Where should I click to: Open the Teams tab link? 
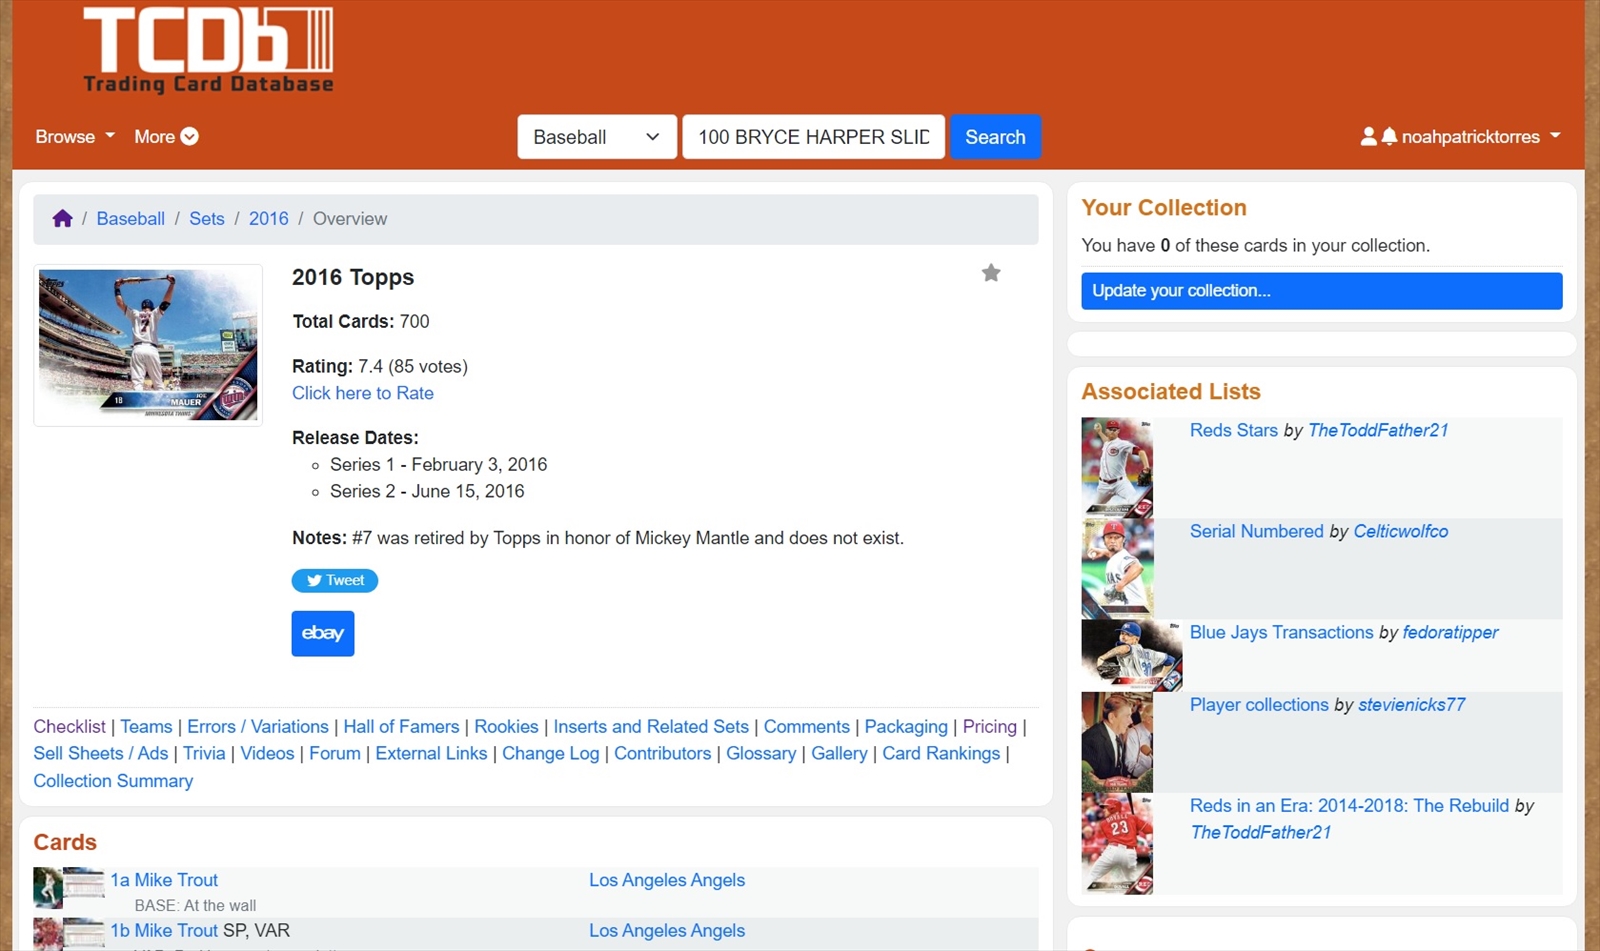tap(146, 726)
